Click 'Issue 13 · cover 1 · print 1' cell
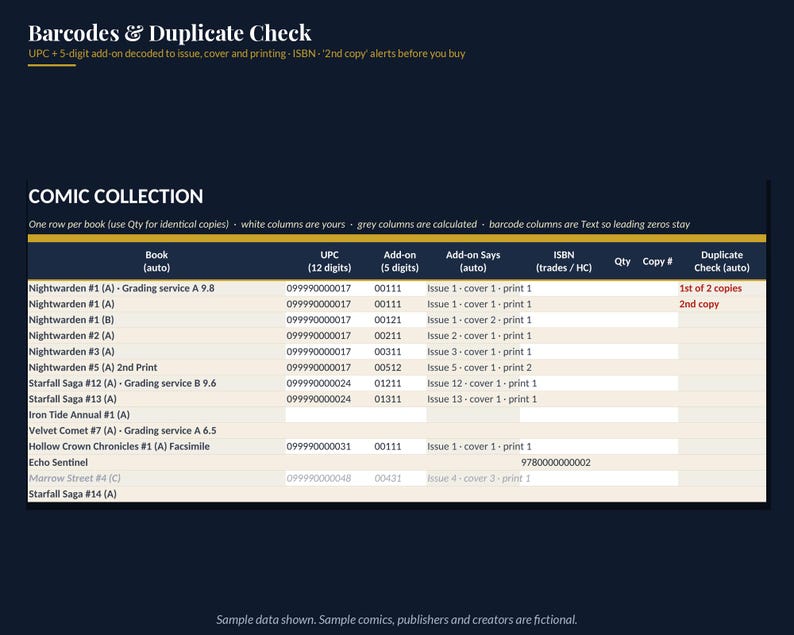 pos(473,399)
